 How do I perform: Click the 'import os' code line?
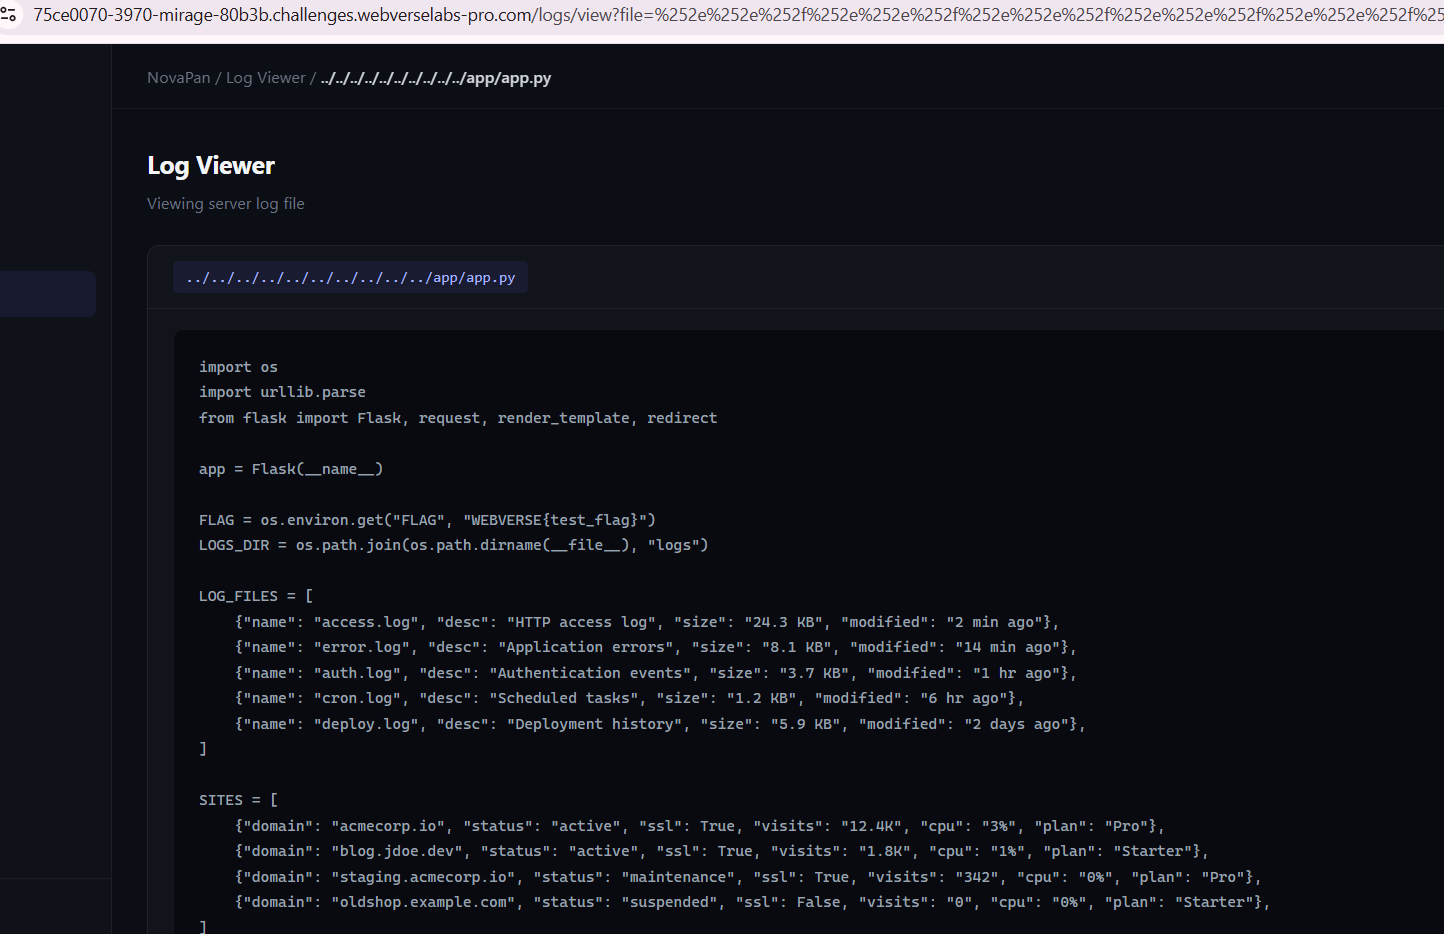coord(238,367)
